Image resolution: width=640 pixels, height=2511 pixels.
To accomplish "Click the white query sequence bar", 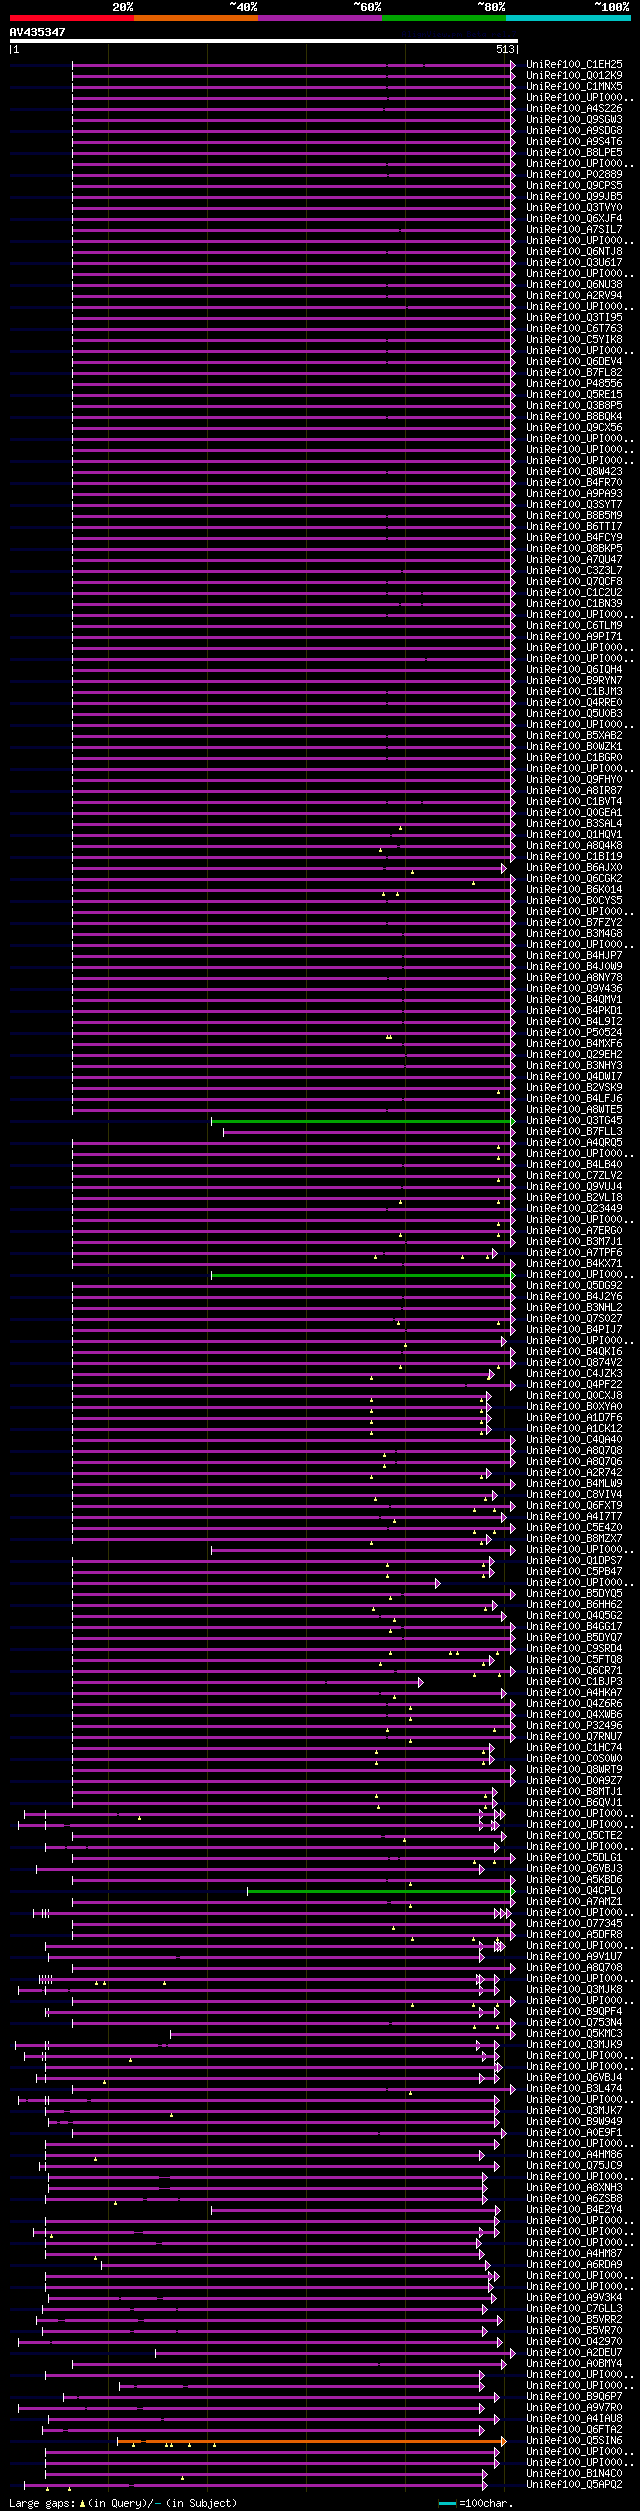I will click(x=263, y=41).
